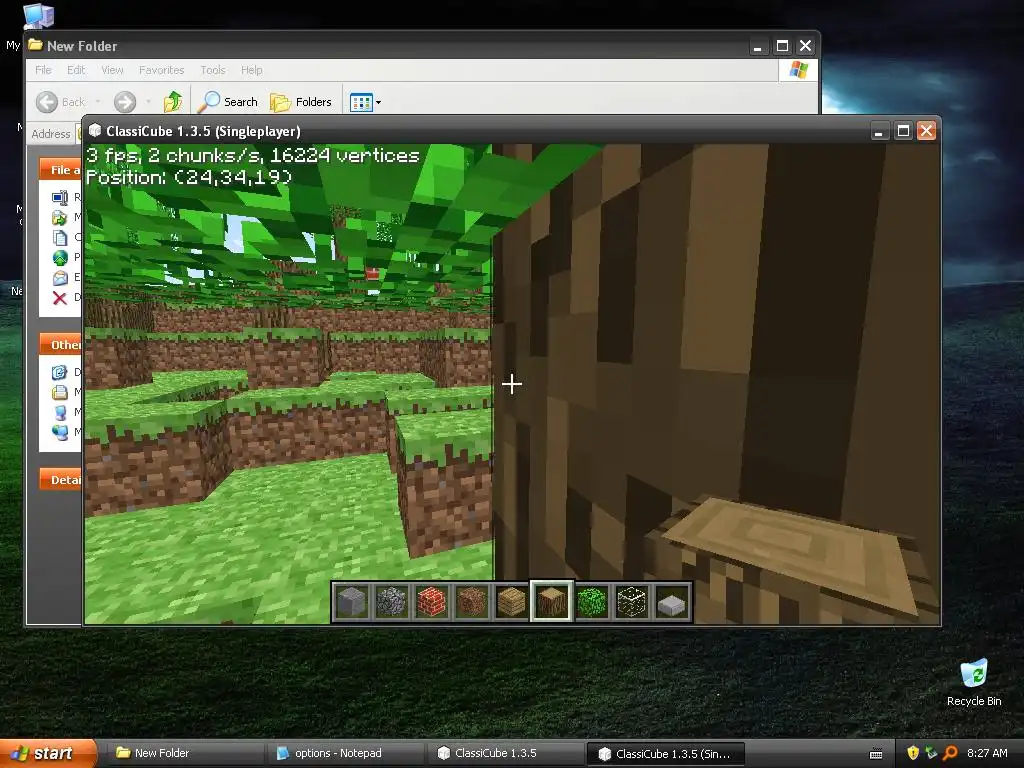Open the Edit menu in New Folder

tap(76, 70)
